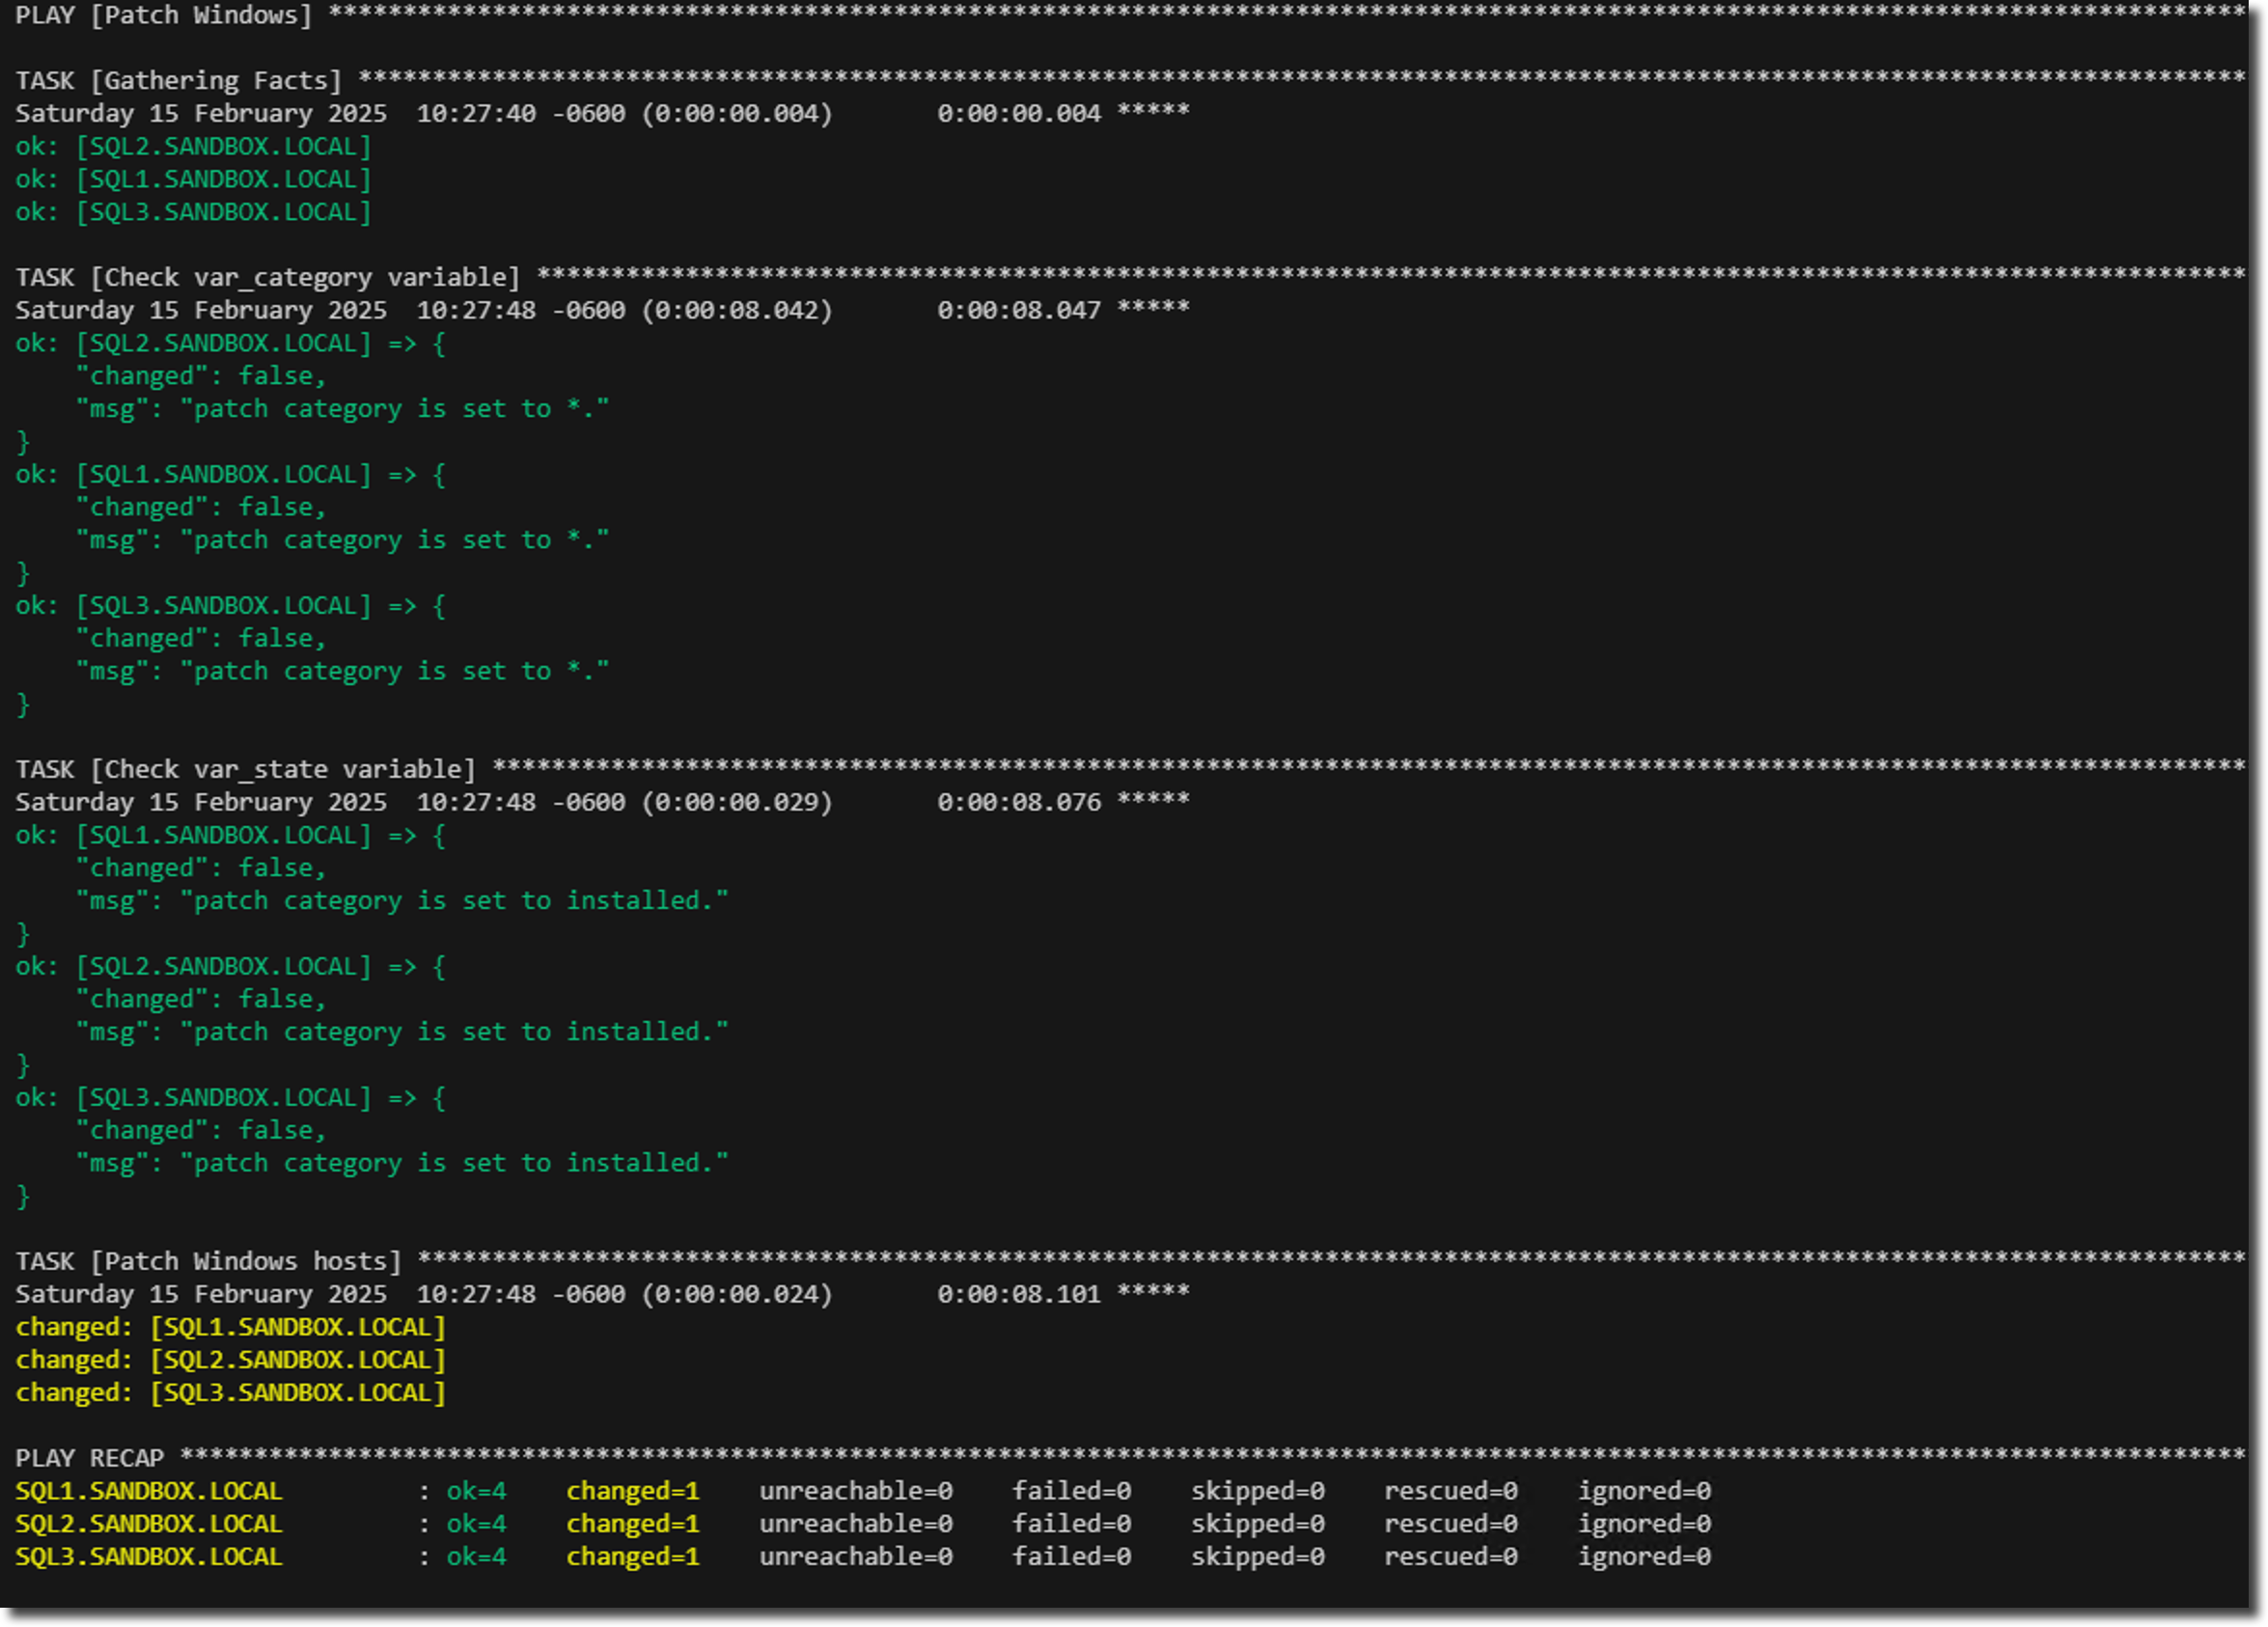Click ok: [SQL3.SANDBOX.LOCAL] => { under var_category
The width and height of the screenshot is (2268, 1627).
231,605
